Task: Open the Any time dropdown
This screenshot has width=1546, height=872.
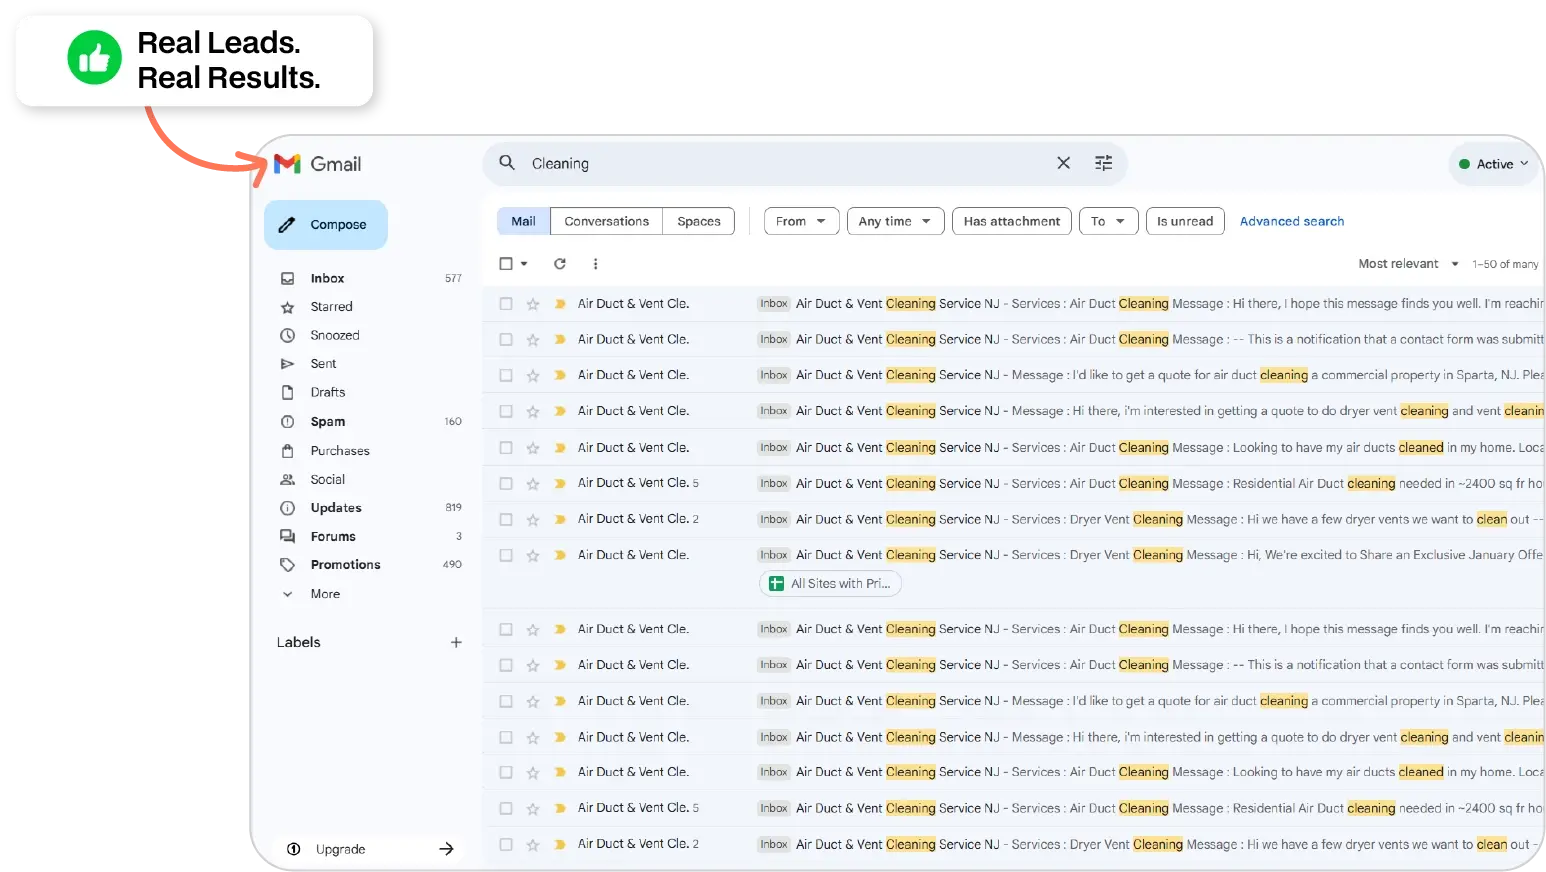Action: pos(894,220)
